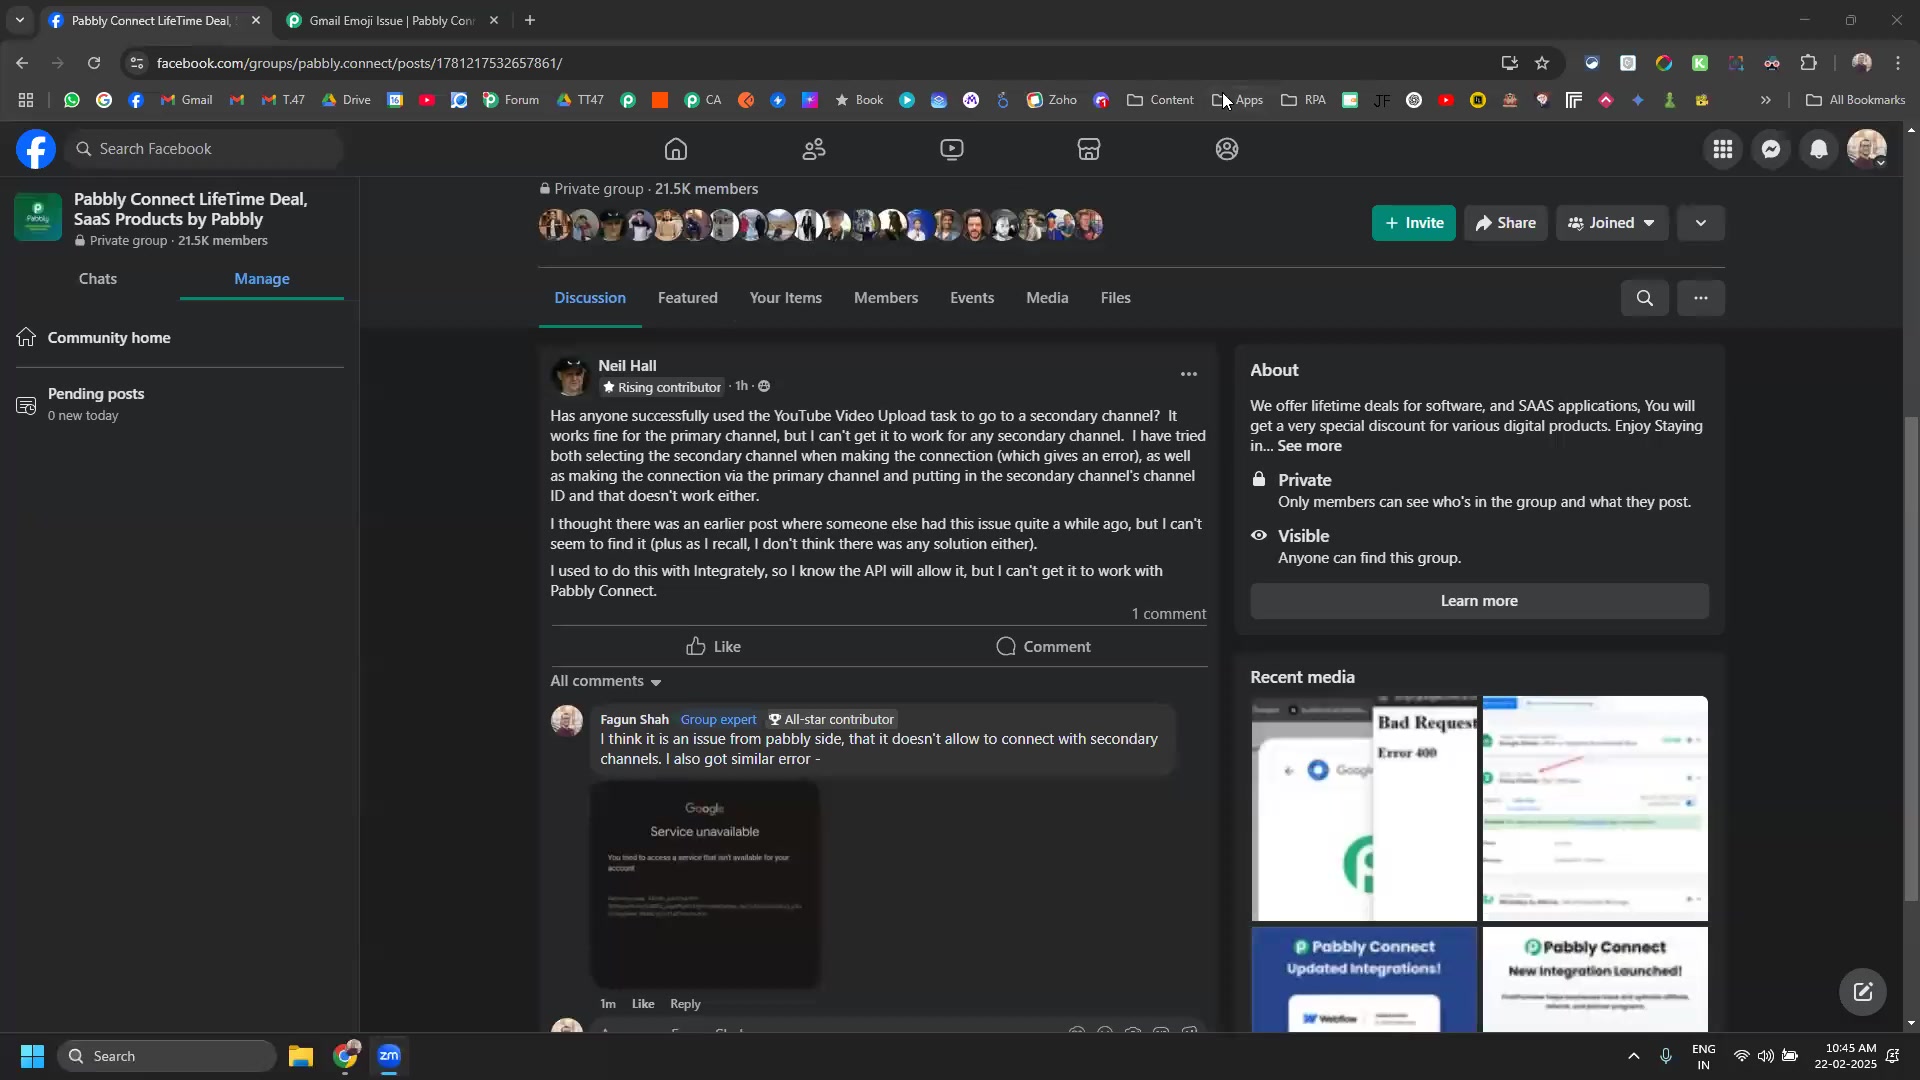This screenshot has width=1920, height=1080.
Task: Open Chrome from the taskbar
Action: pyautogui.click(x=345, y=1056)
